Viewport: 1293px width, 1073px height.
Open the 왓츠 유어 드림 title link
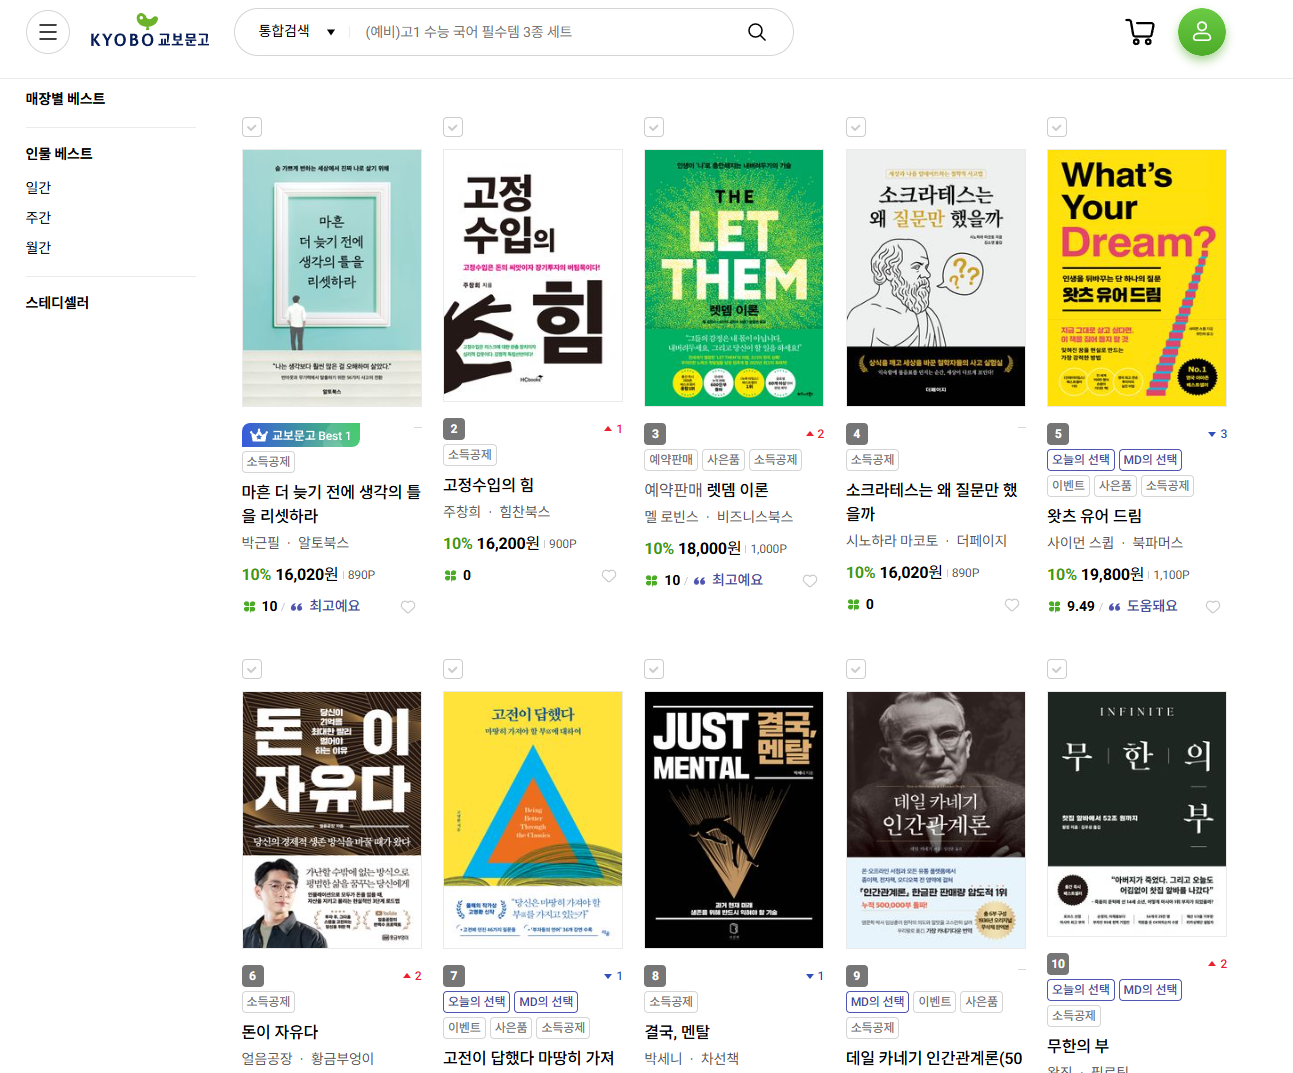tap(1094, 516)
